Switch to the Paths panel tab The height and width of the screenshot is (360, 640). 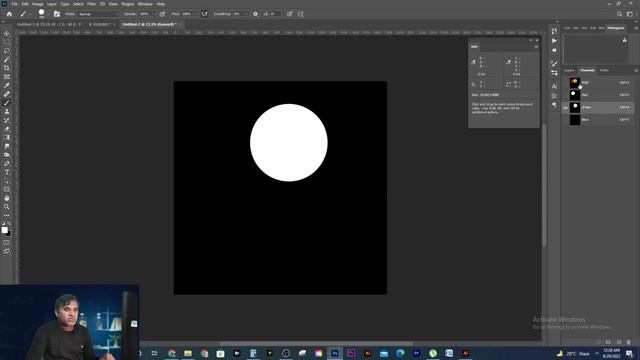[604, 70]
